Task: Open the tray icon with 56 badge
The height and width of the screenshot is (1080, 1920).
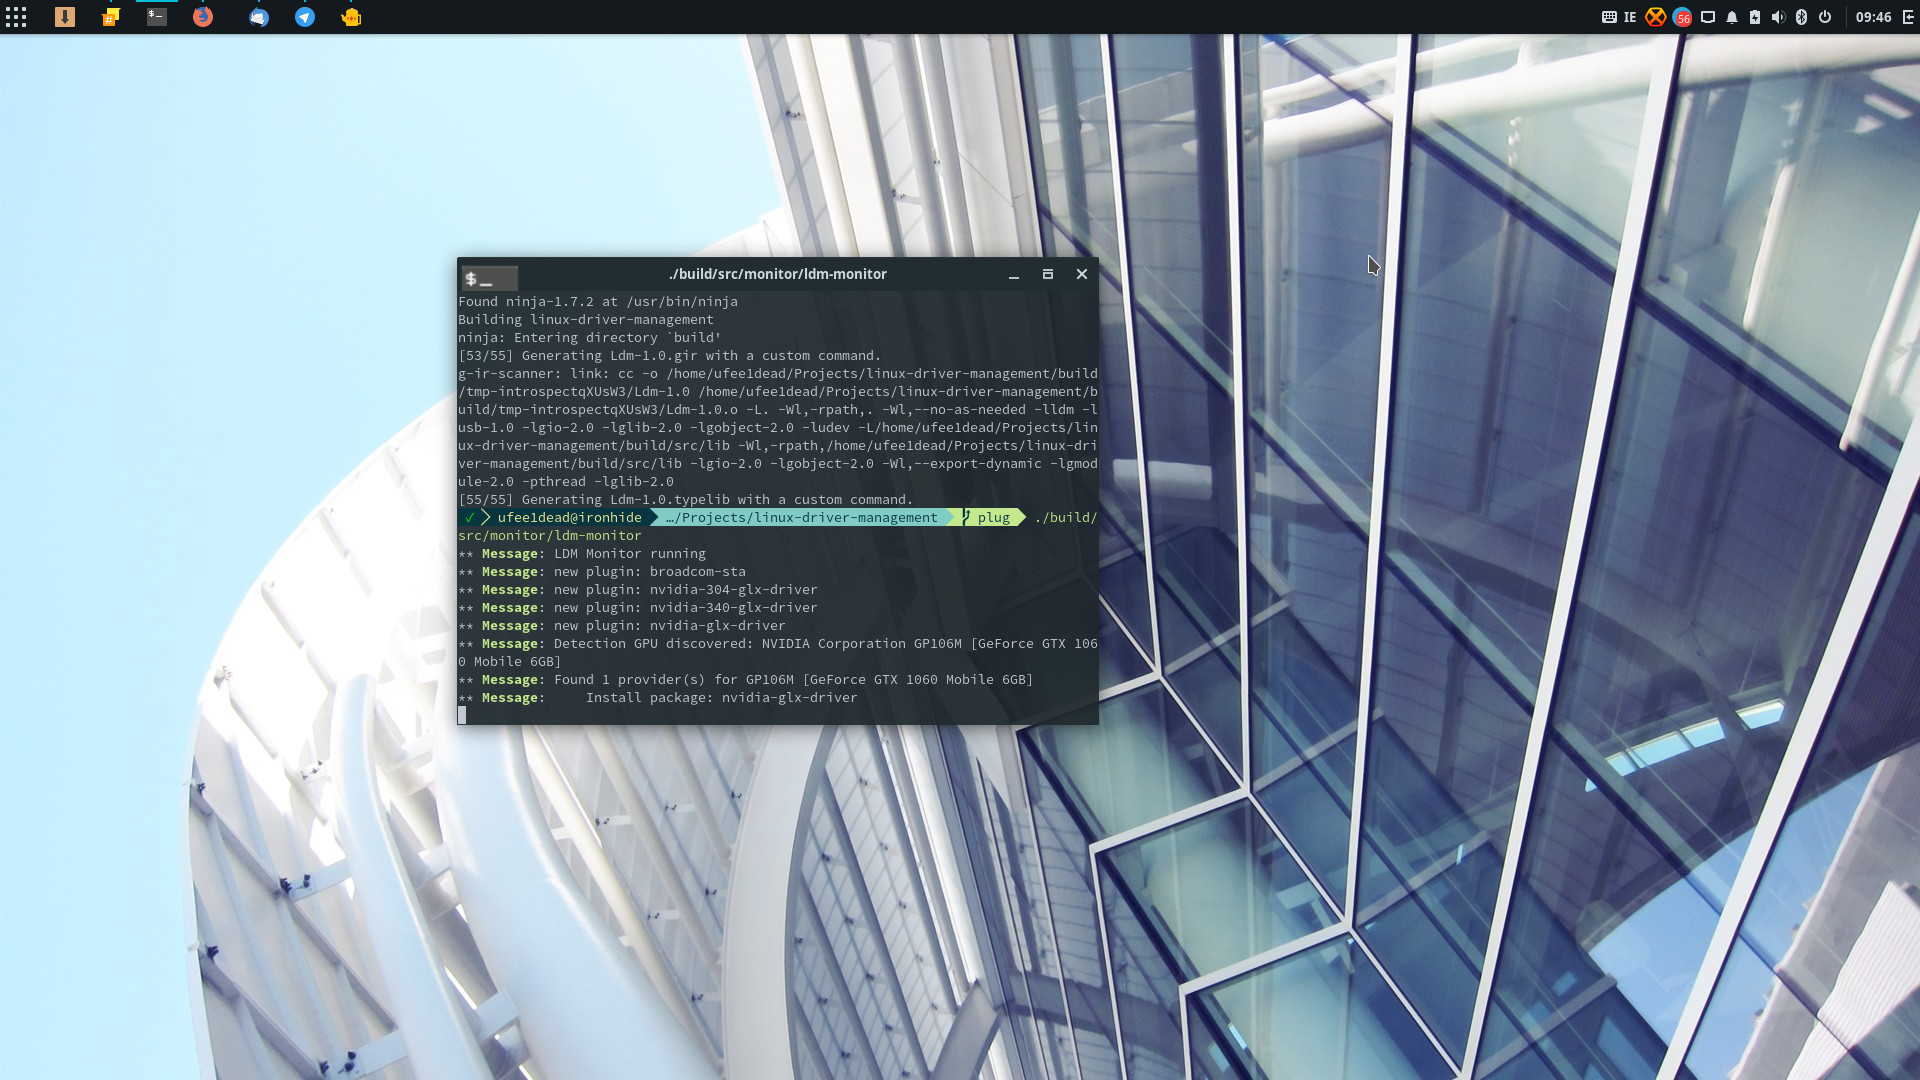Action: 1682,17
